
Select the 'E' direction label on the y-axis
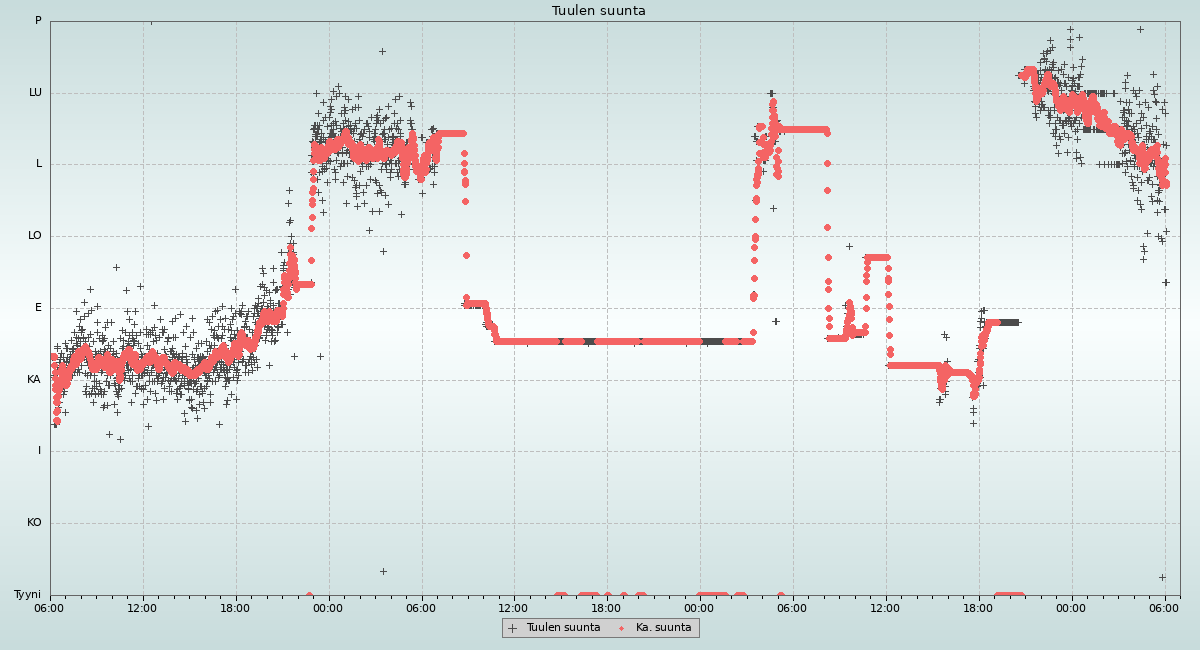pos(38,308)
